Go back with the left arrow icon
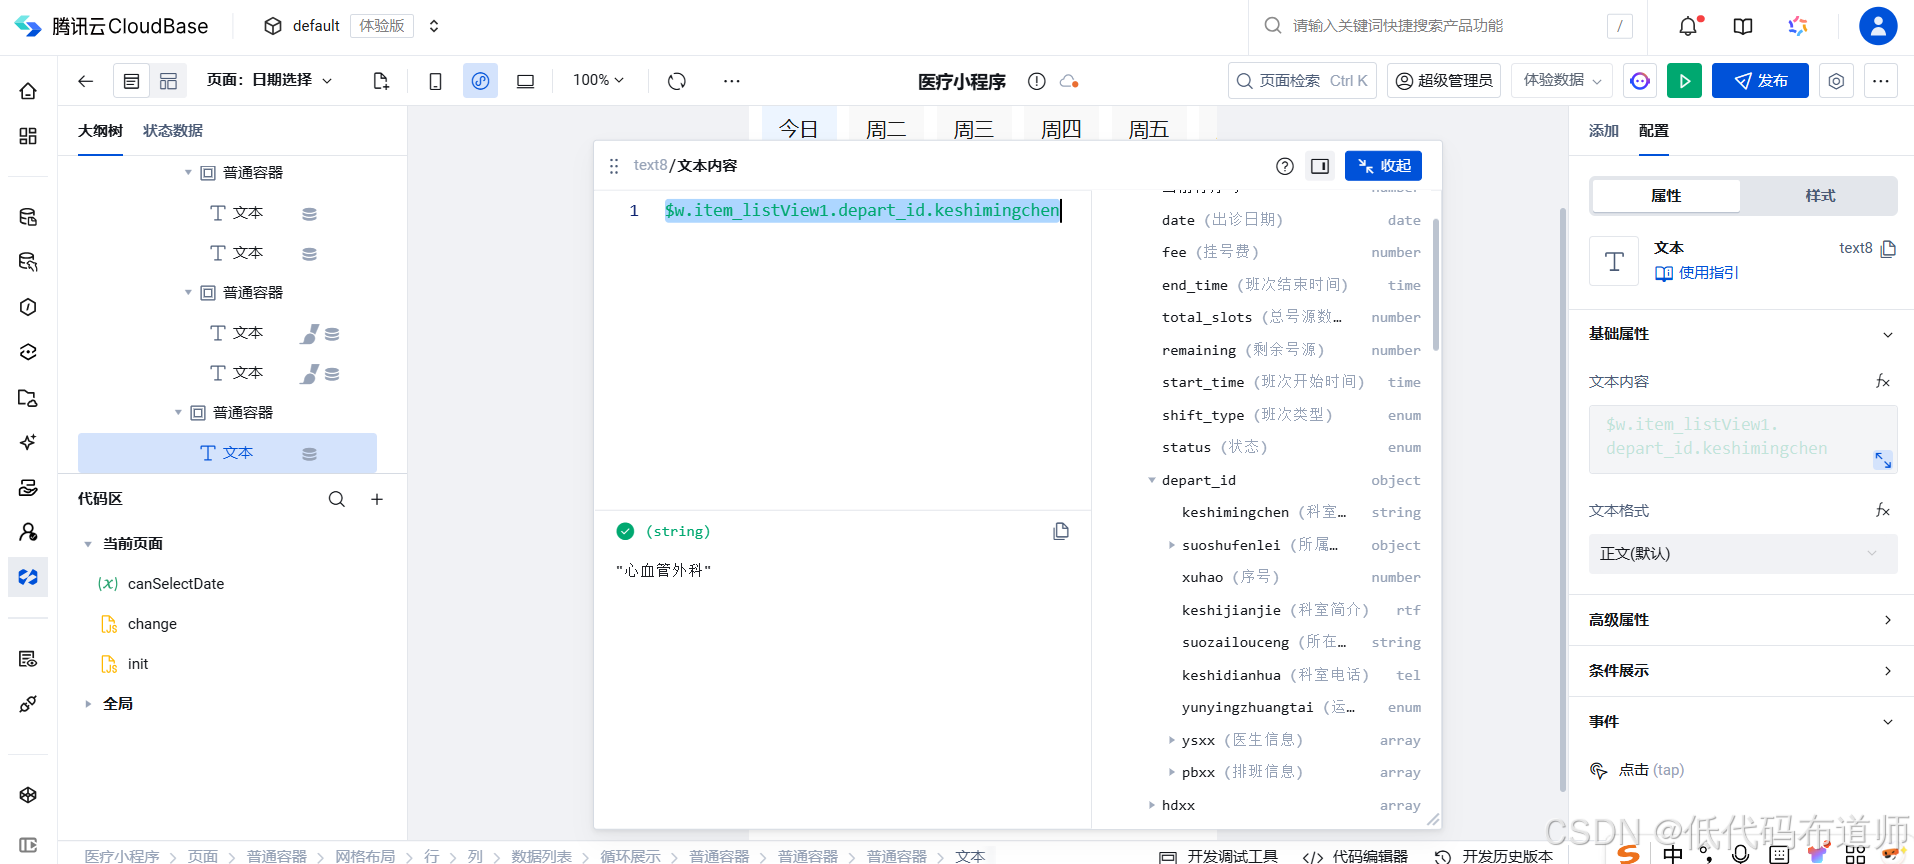Viewport: 1914px width, 864px height. click(x=86, y=81)
